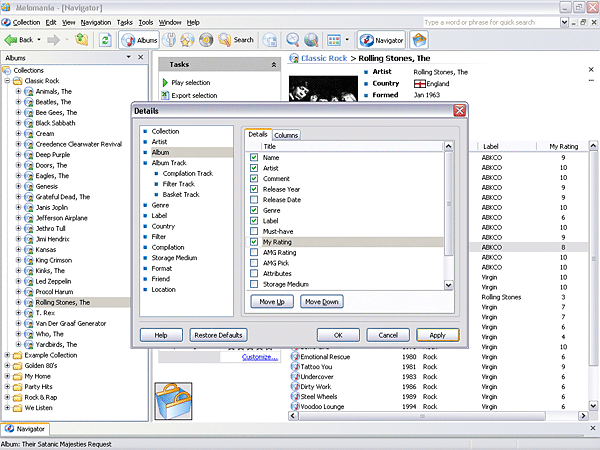Image resolution: width=600 pixels, height=450 pixels.
Task: Click the basket icon right of Navigator button
Action: (x=420, y=40)
